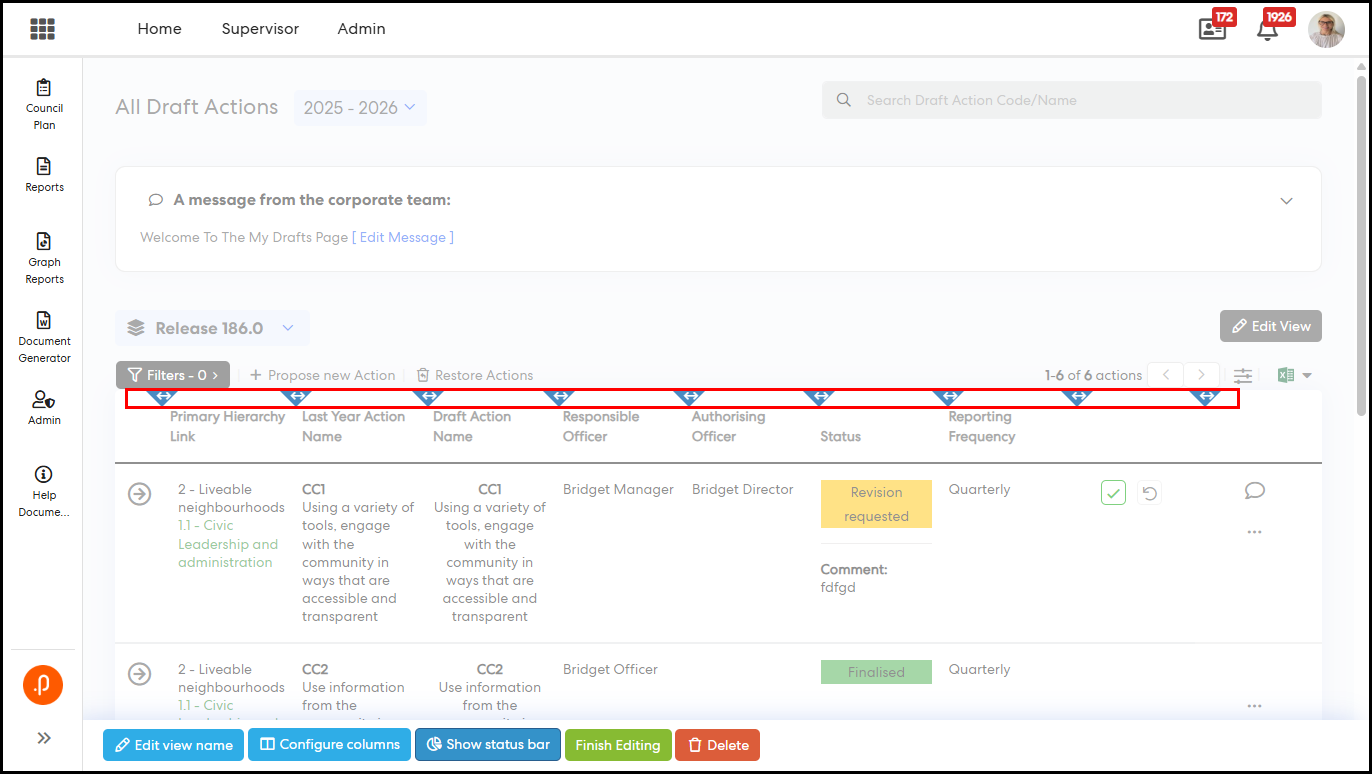Open Graph Reports sidebar icon

coord(44,258)
